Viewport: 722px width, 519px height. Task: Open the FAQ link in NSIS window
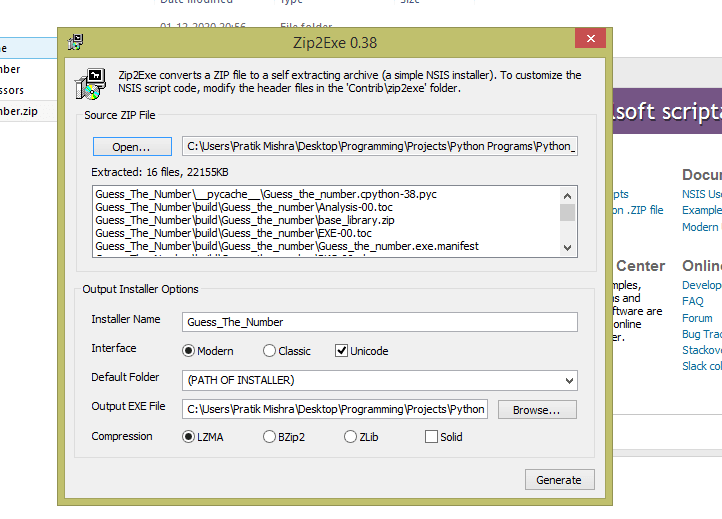pos(693,301)
